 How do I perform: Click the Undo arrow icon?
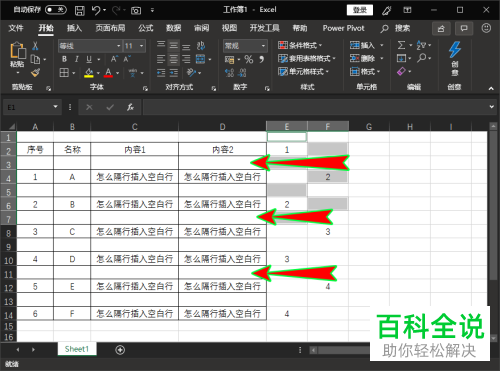(x=96, y=10)
